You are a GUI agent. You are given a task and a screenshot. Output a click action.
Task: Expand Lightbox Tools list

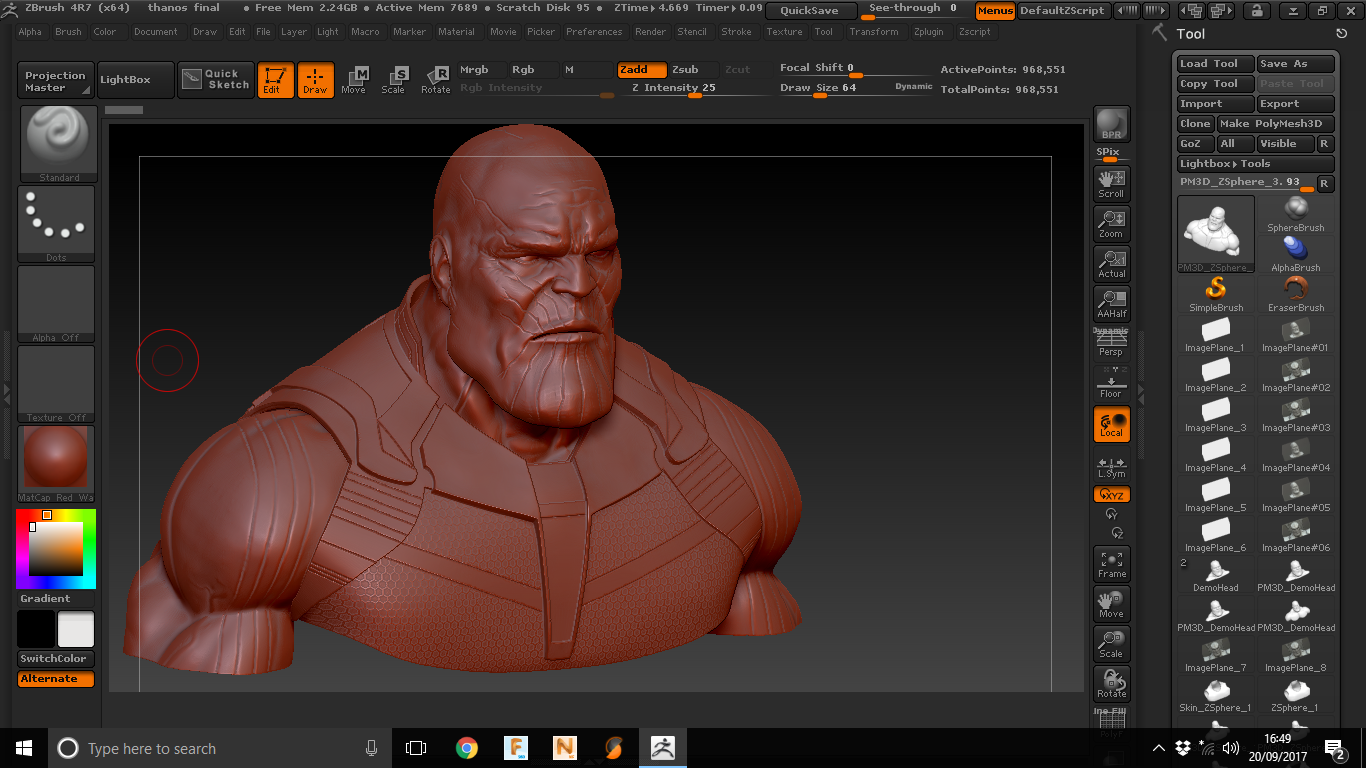click(1256, 164)
